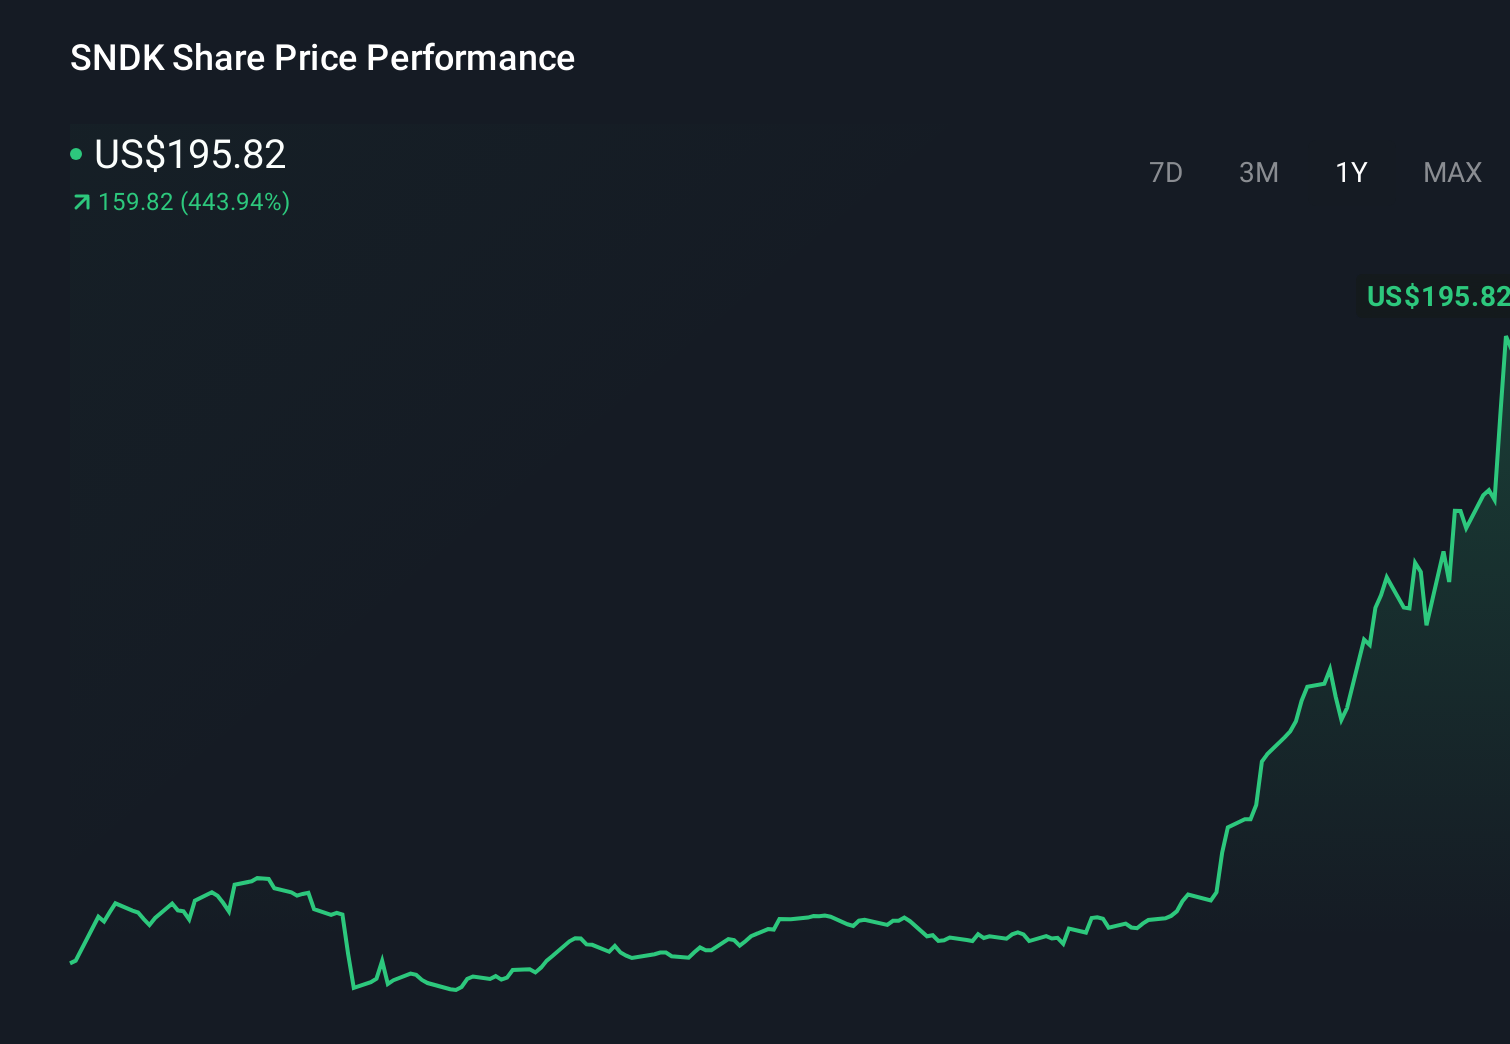Click the green price indicator dot
Screen dimensions: 1510x1044
coord(78,154)
